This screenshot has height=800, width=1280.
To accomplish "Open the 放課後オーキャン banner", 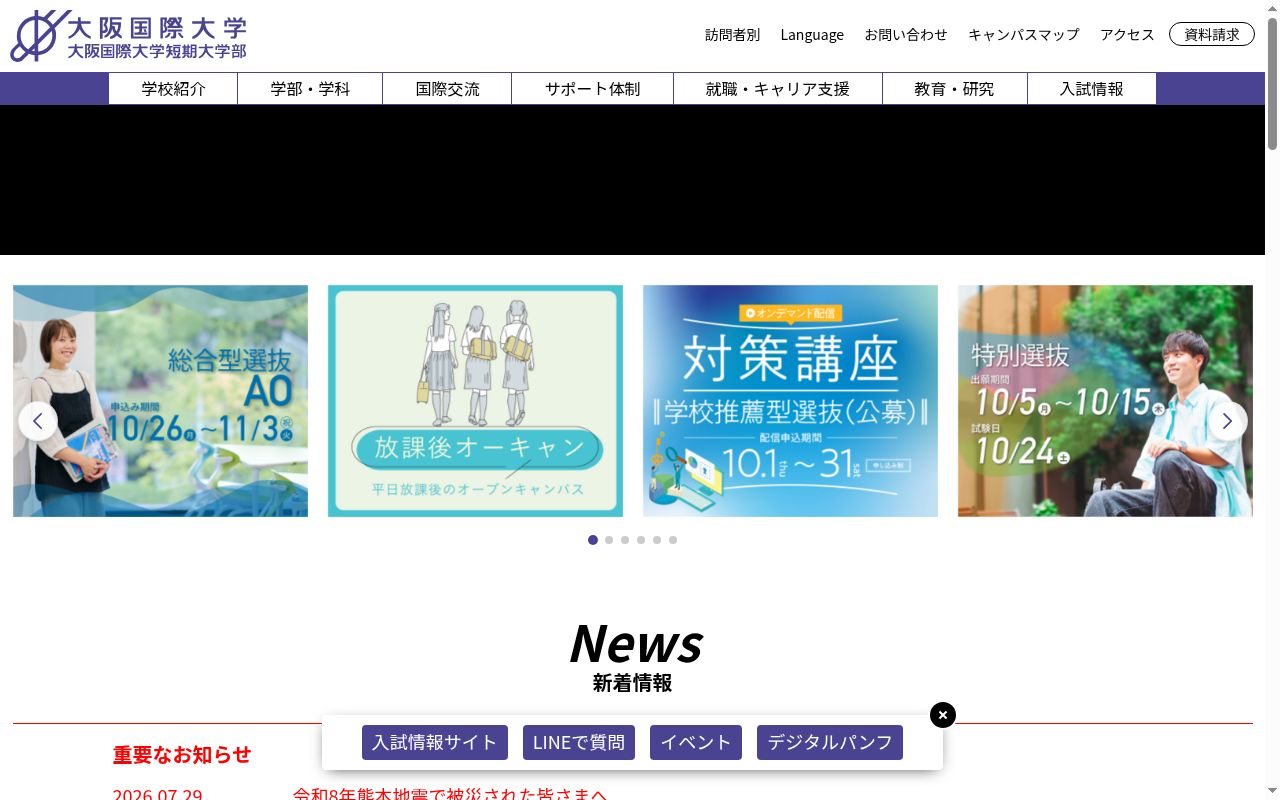I will point(475,401).
